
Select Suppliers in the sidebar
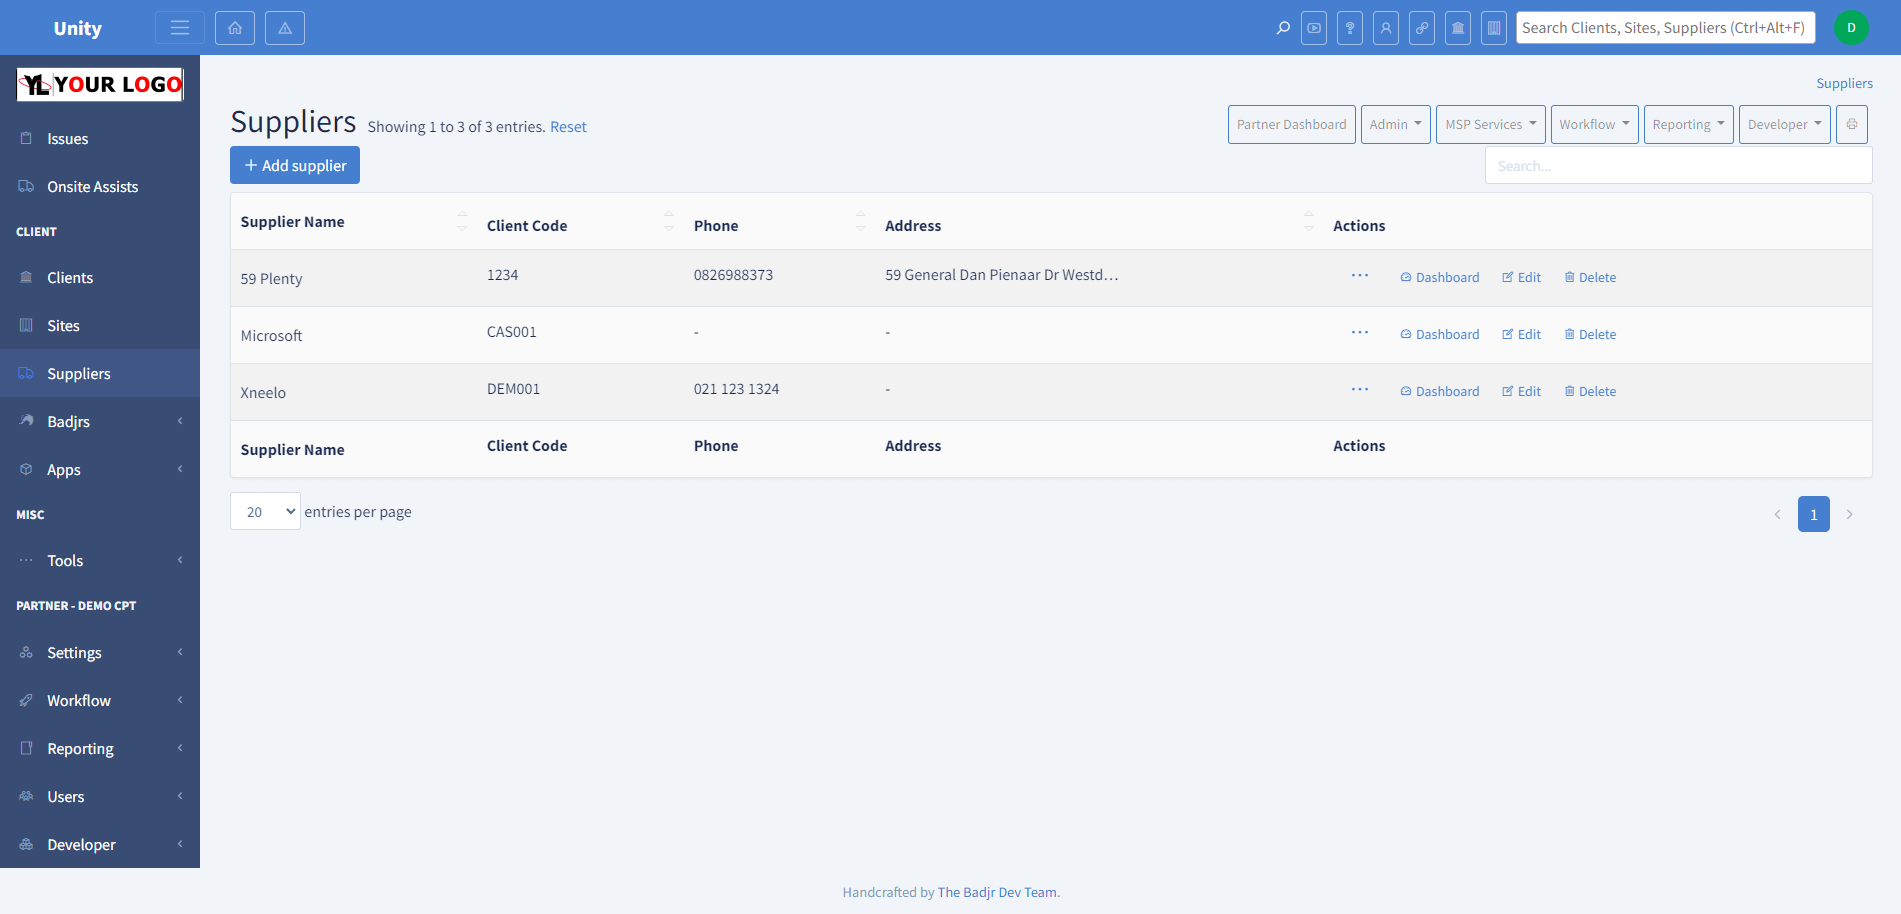pyautogui.click(x=100, y=374)
